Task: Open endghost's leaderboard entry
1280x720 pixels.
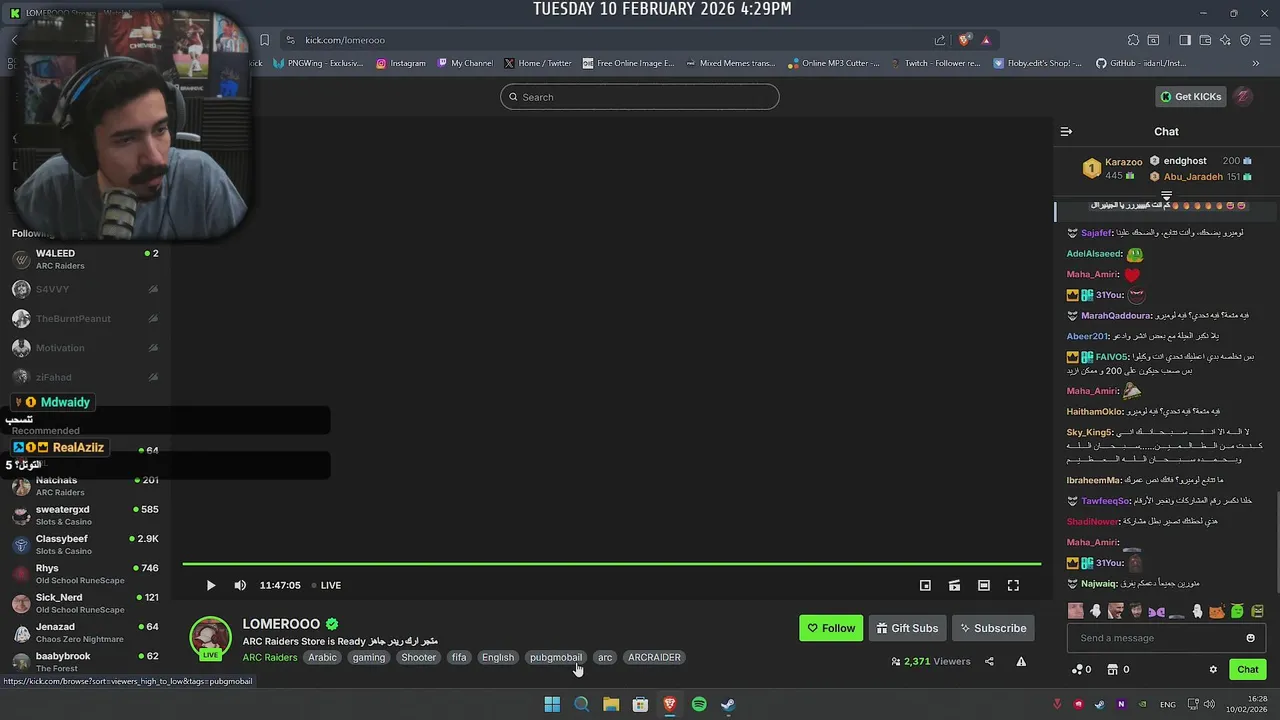Action: tap(1200, 160)
